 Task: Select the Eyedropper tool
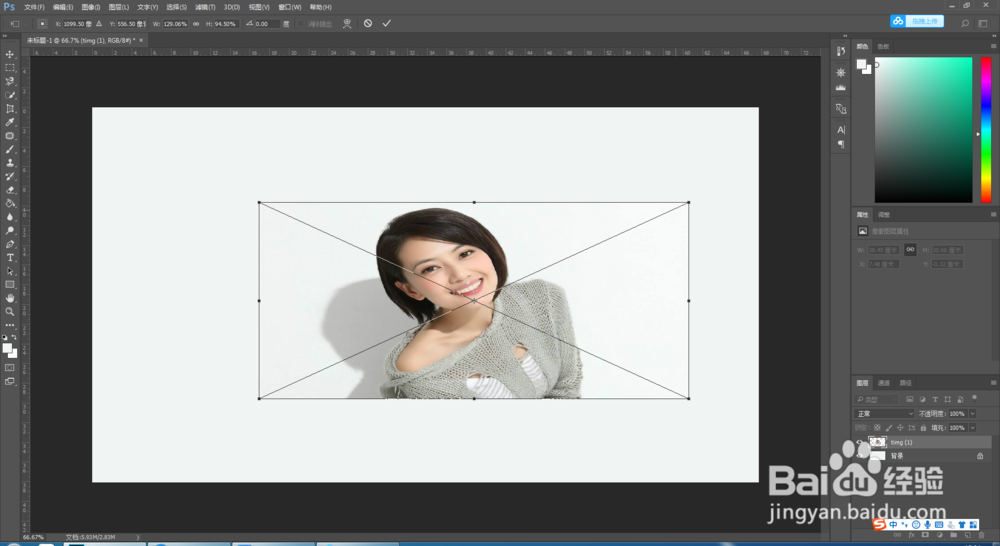pos(10,122)
